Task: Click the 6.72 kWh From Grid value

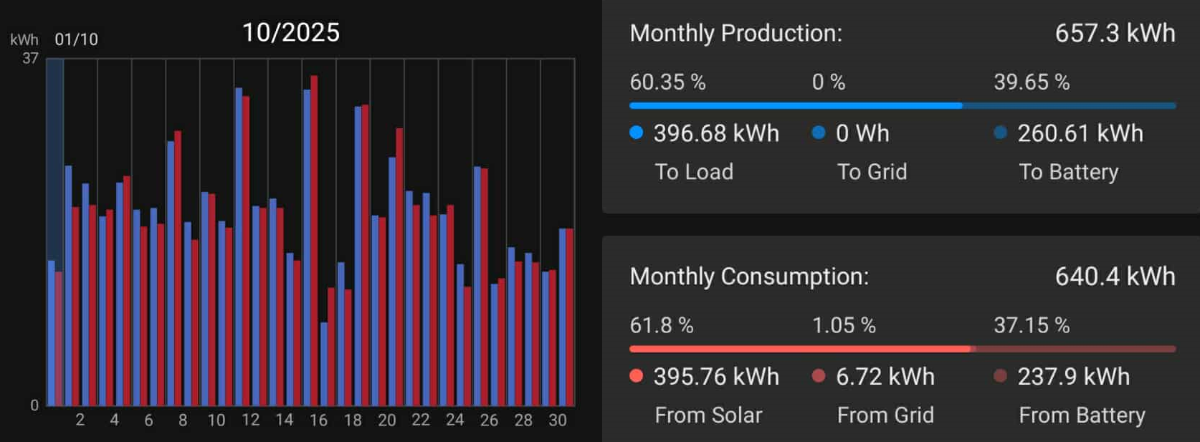Action: point(893,377)
